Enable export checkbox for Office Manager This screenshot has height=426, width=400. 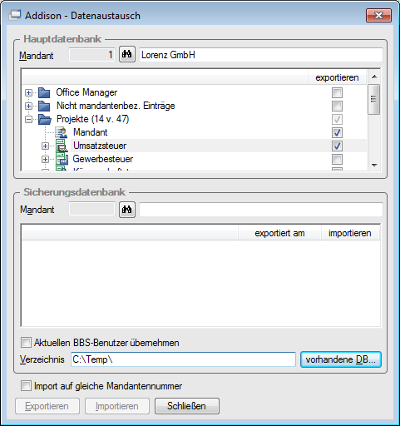click(337, 93)
